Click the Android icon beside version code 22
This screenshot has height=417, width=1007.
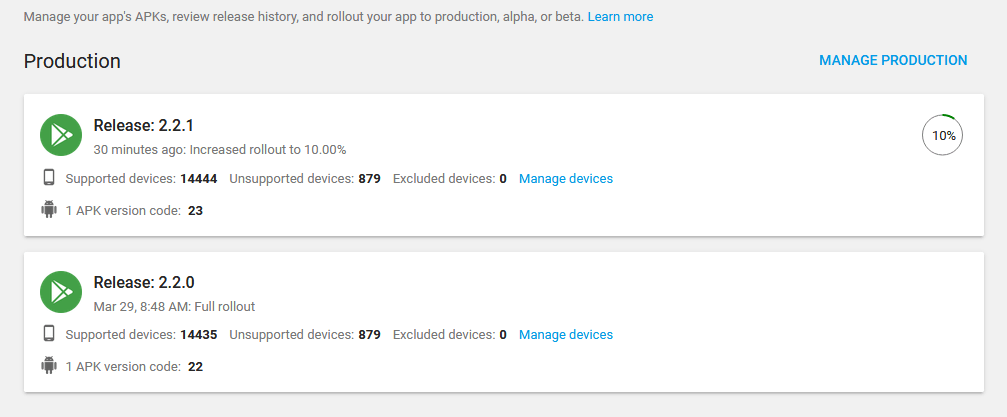point(48,366)
